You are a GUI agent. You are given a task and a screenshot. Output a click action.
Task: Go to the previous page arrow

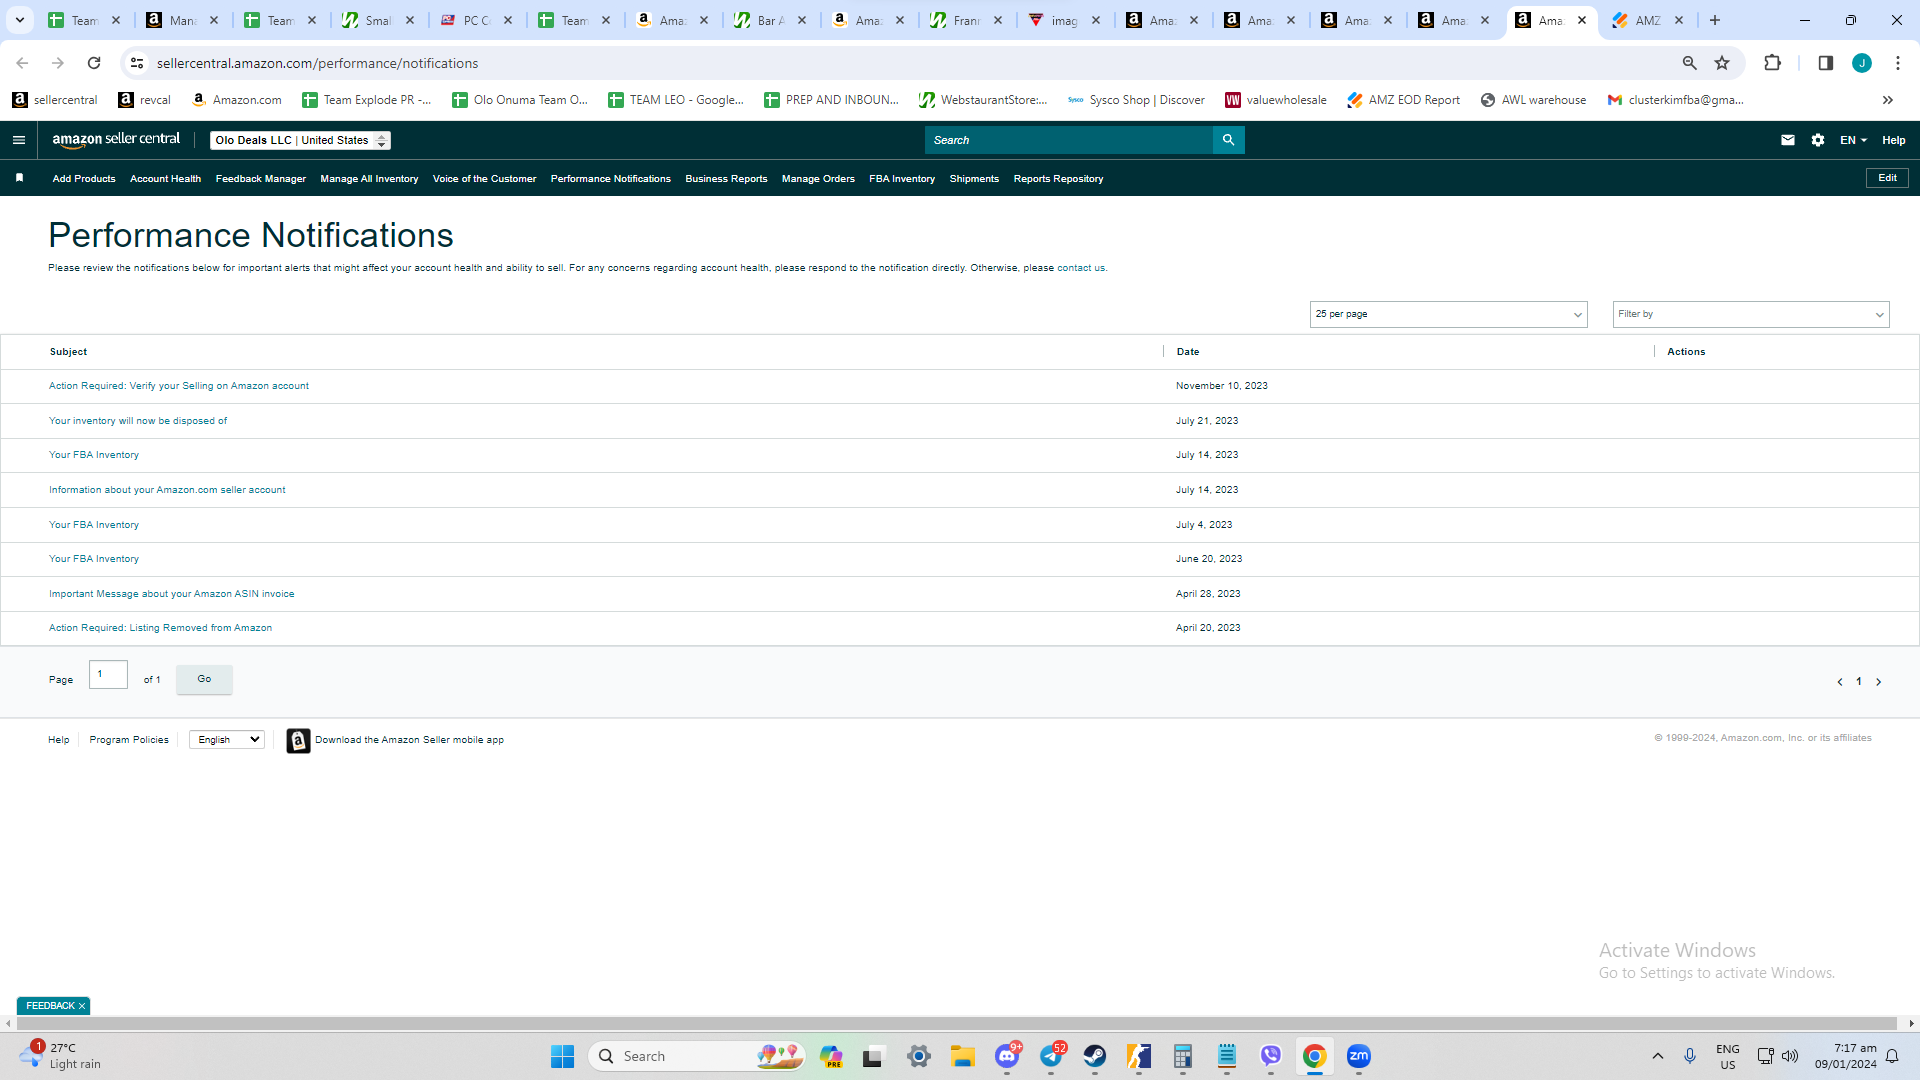tap(1840, 682)
